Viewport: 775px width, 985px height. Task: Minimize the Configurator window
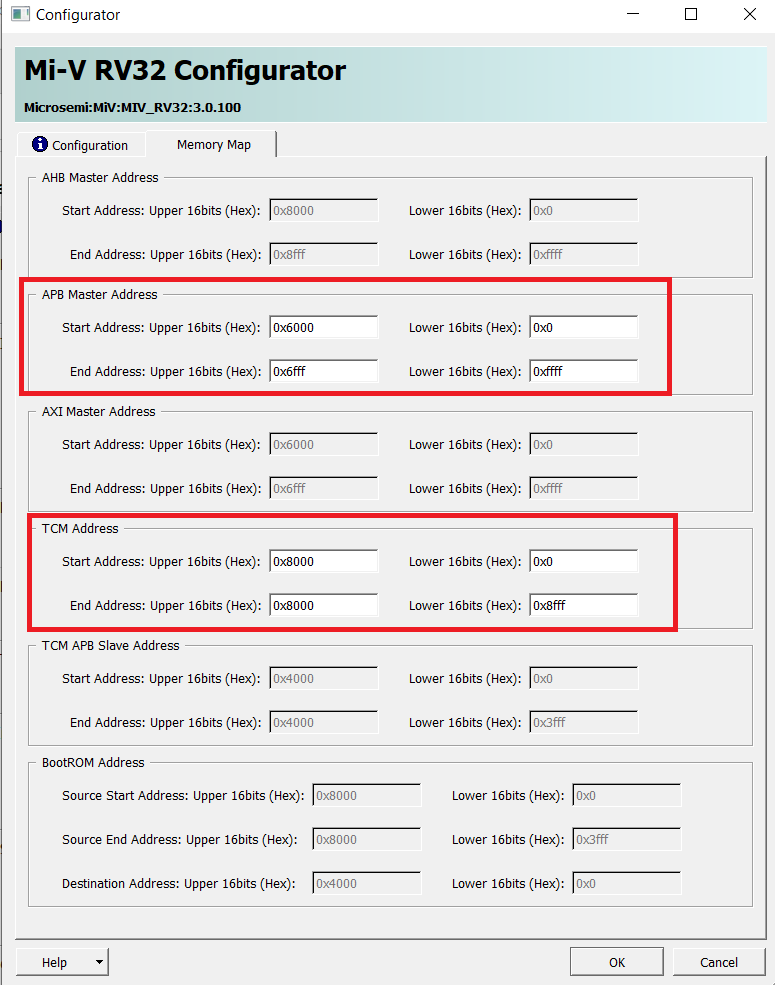[632, 15]
